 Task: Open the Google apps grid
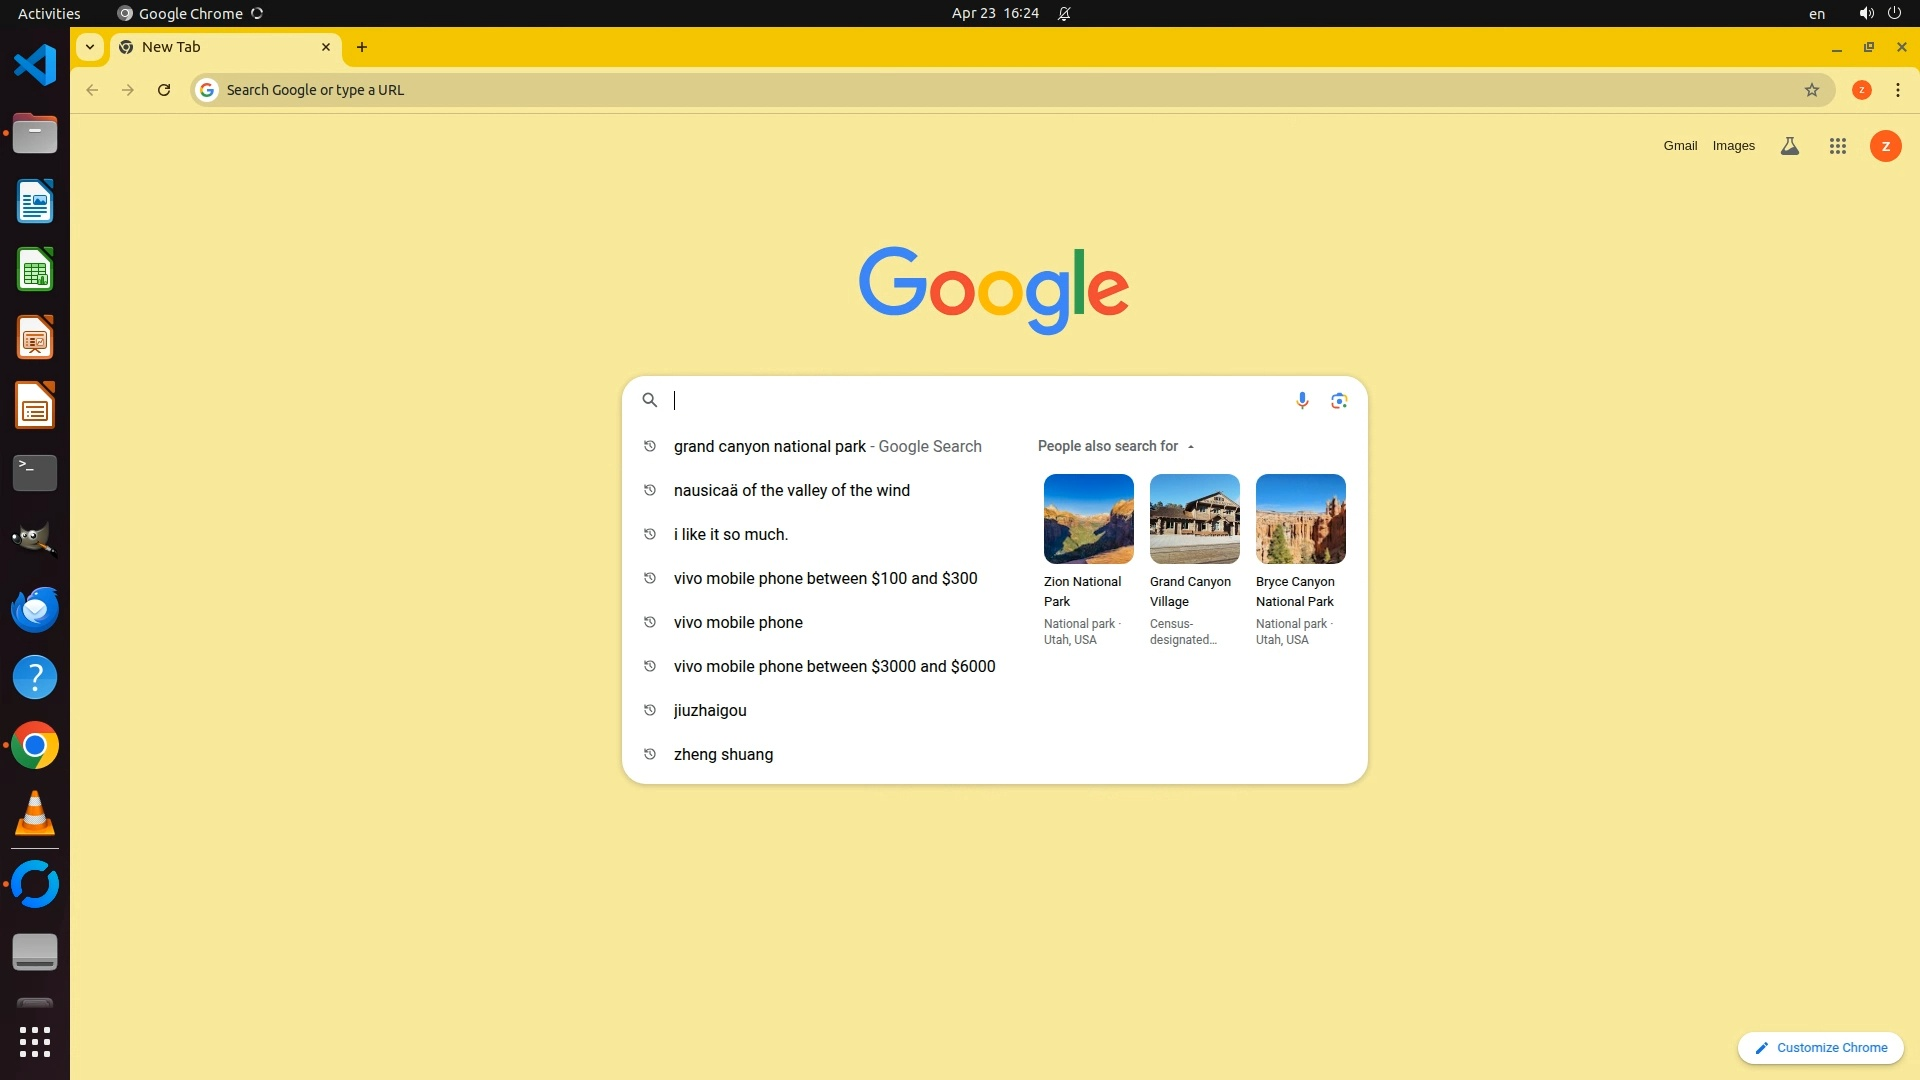click(1837, 146)
